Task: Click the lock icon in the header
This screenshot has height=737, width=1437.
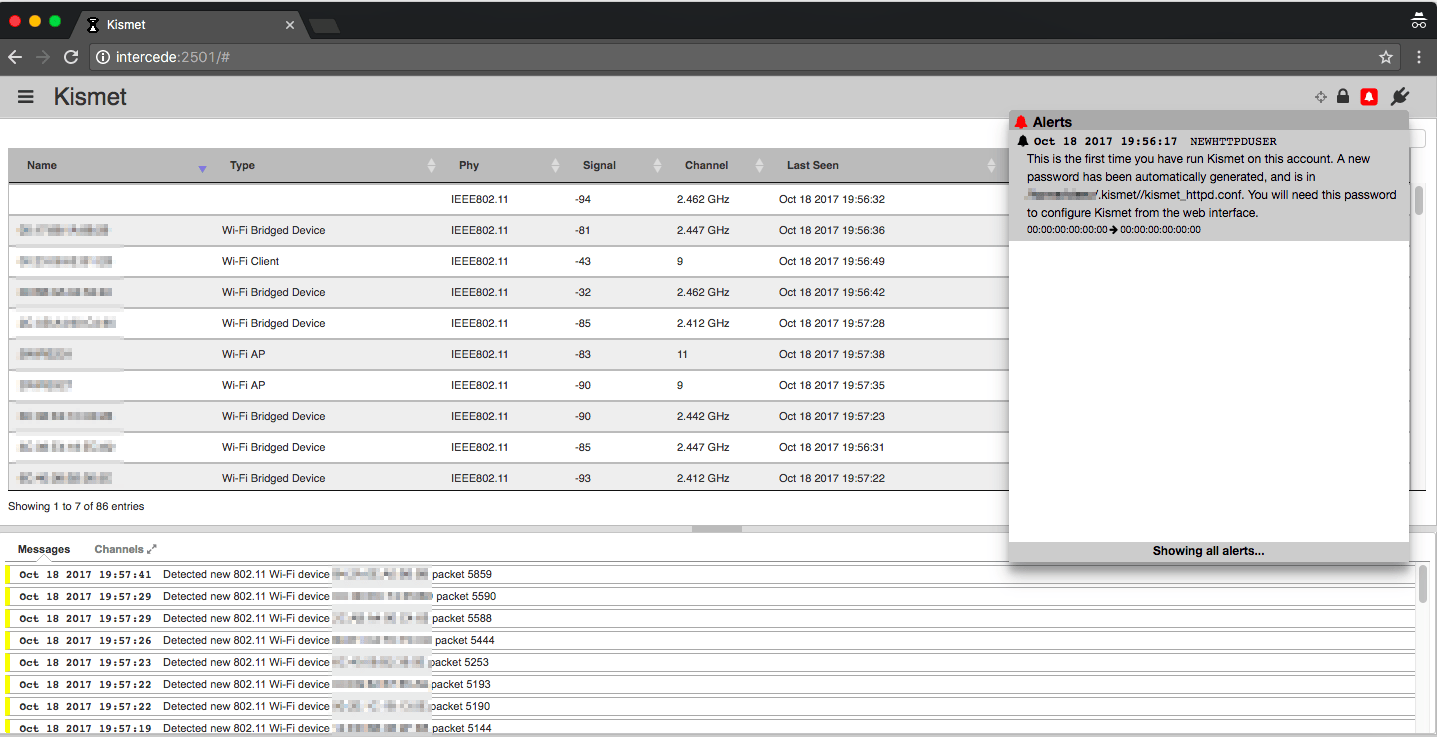Action: [1343, 97]
